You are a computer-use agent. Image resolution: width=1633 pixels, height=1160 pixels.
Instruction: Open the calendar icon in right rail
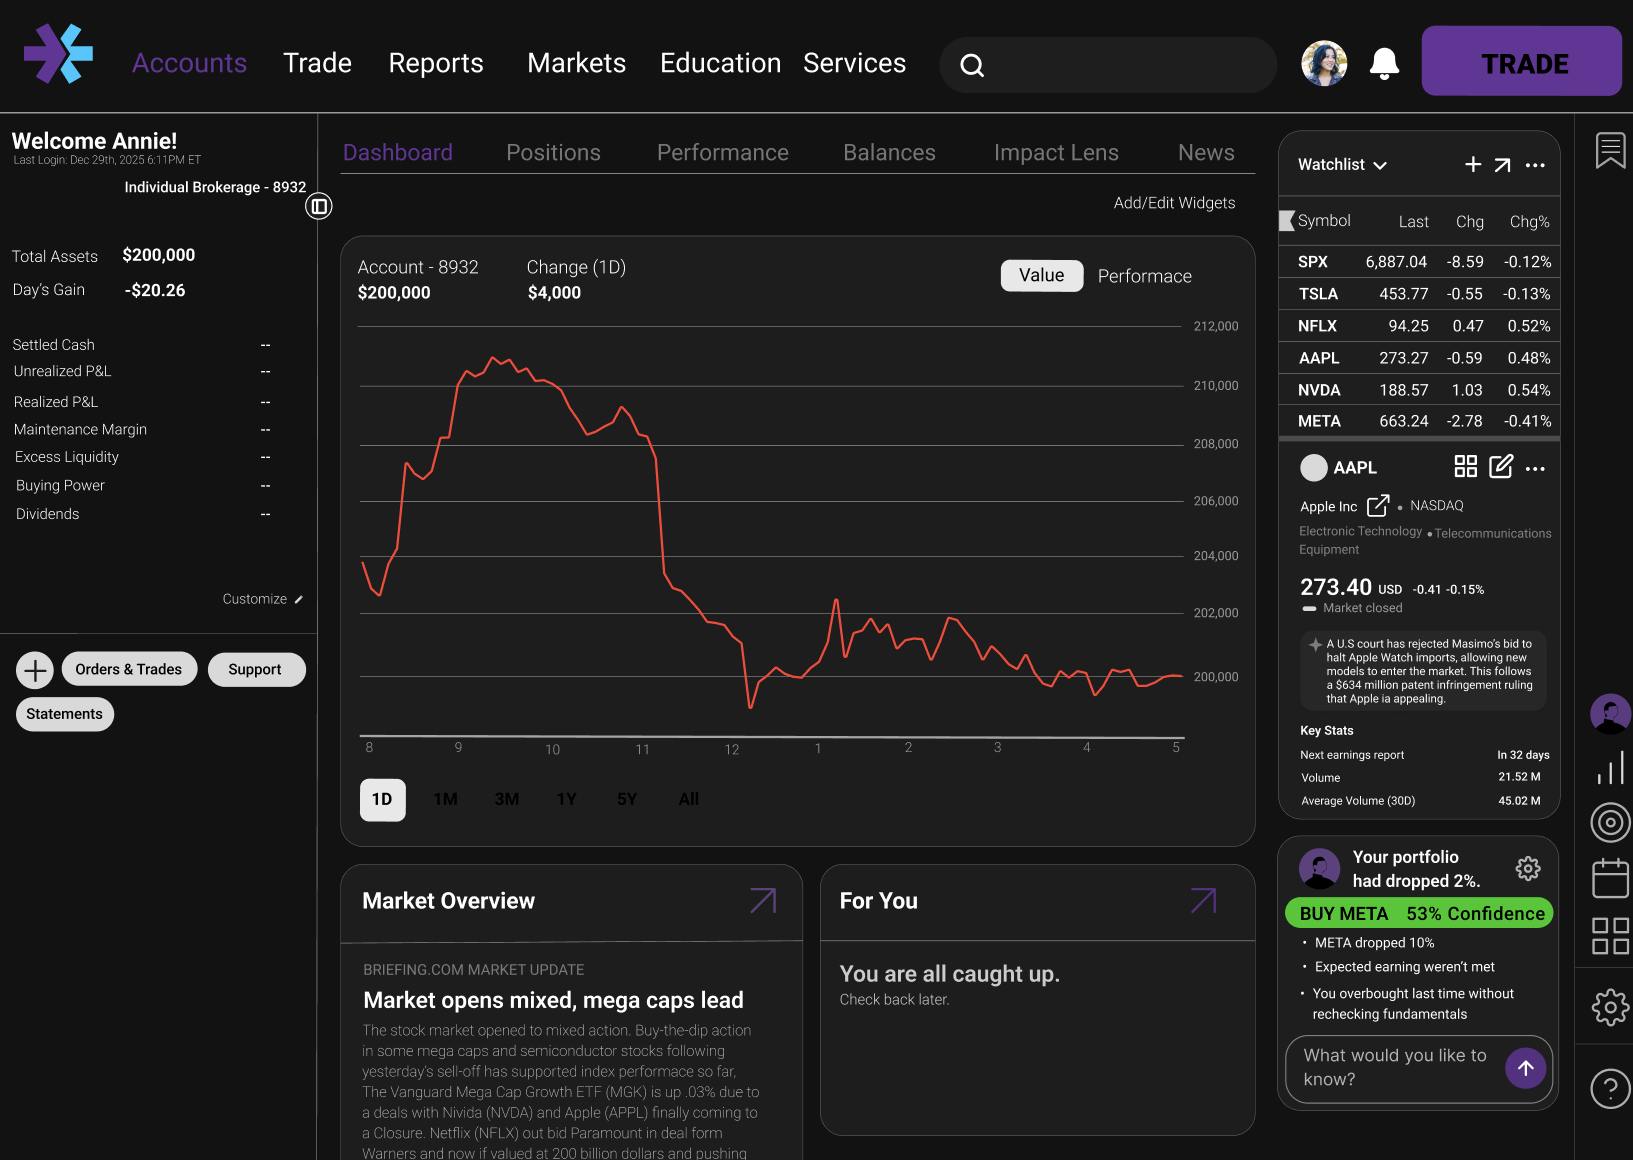click(x=1610, y=878)
